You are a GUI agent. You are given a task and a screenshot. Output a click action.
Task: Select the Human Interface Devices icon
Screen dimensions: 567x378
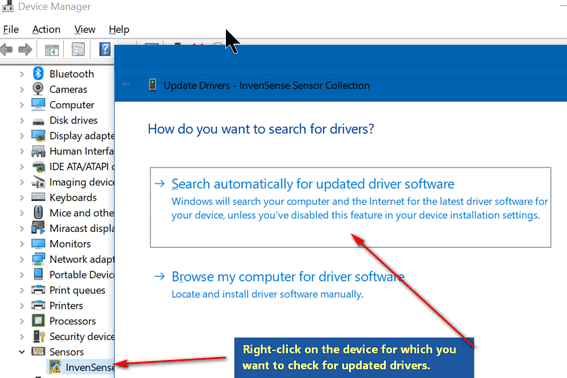tap(38, 151)
